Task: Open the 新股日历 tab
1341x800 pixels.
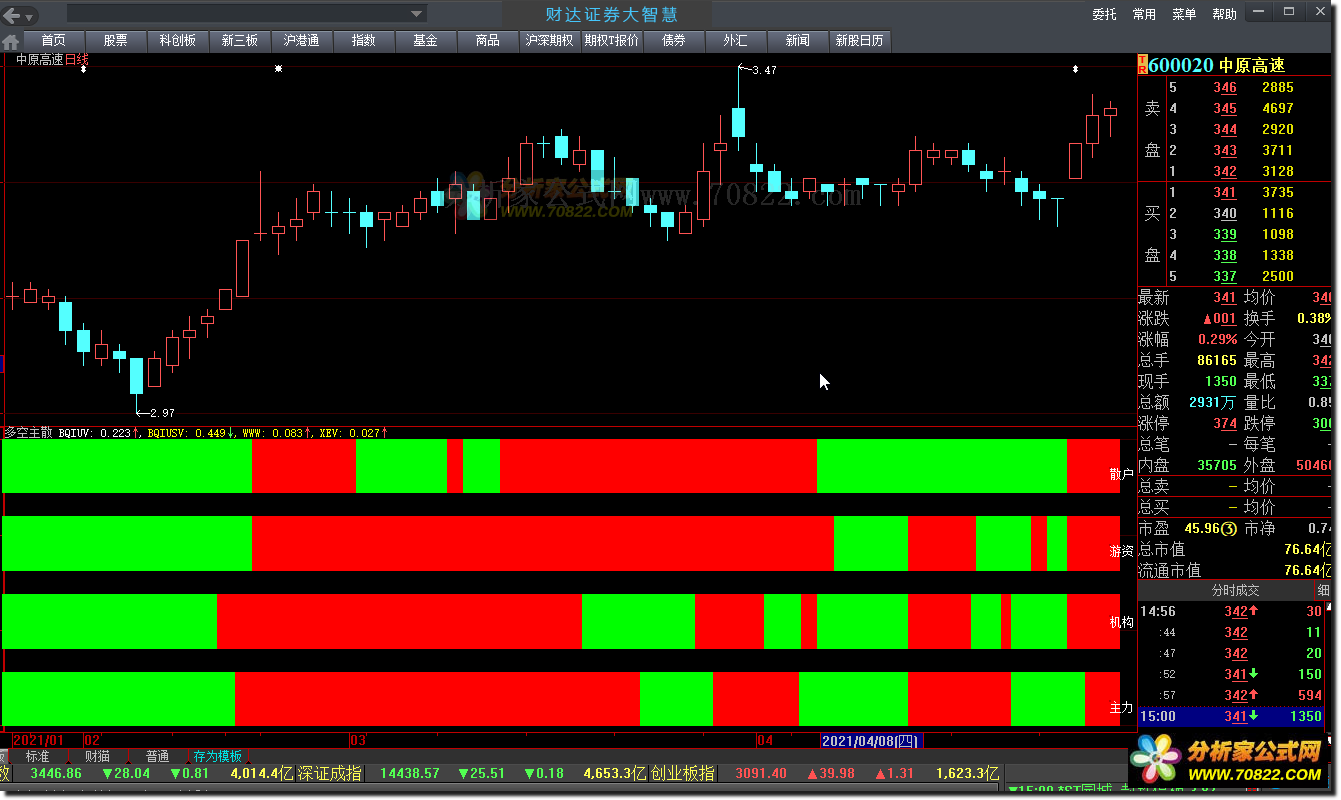Action: (859, 41)
